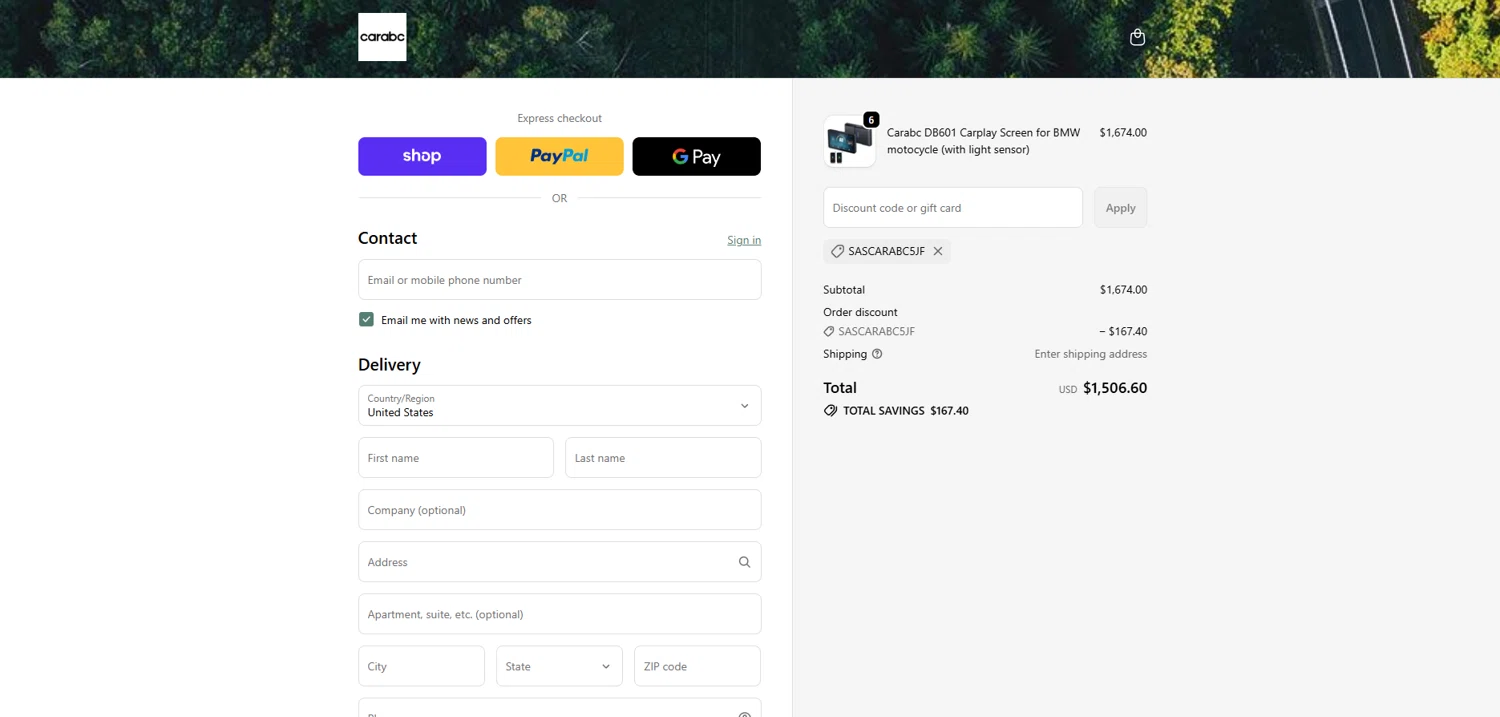Click the ZIP code field
The height and width of the screenshot is (717, 1500).
pyautogui.click(x=697, y=666)
